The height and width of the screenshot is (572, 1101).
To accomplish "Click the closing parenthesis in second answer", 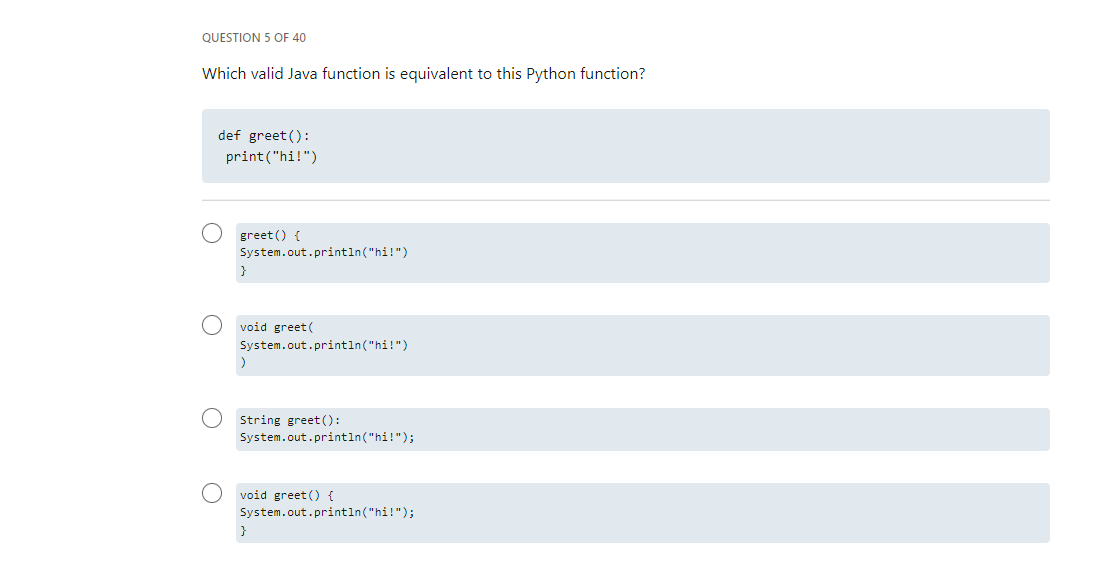I will click(x=244, y=362).
